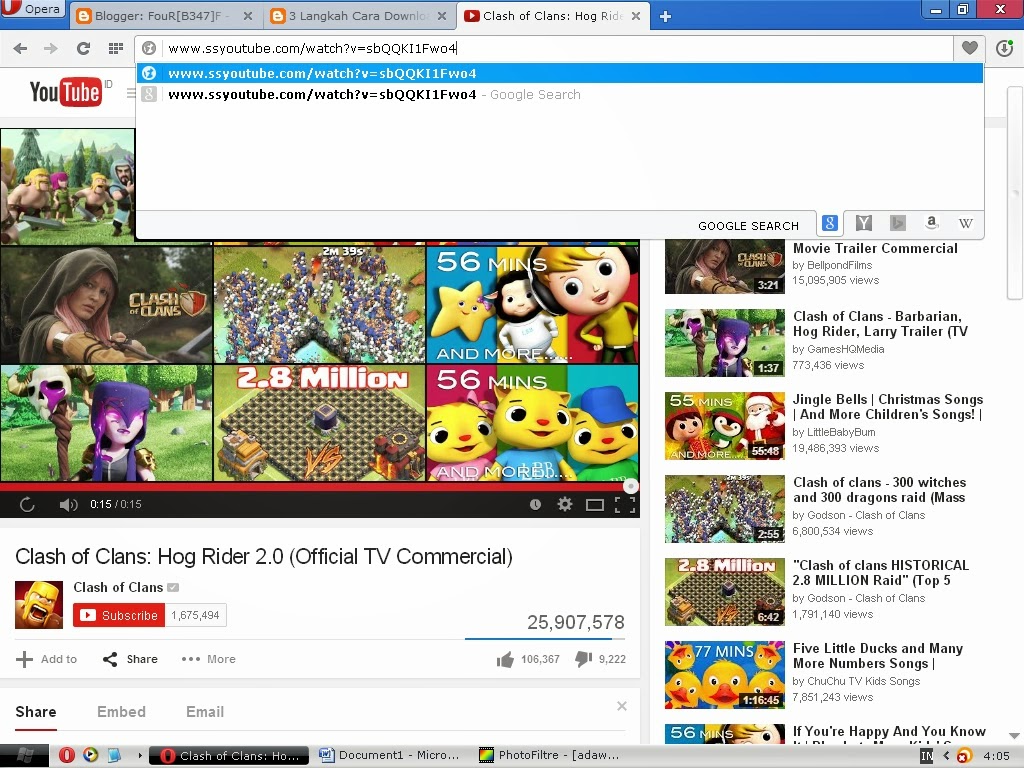Click the browser reload page icon
Image resolution: width=1024 pixels, height=768 pixels.
click(83, 48)
